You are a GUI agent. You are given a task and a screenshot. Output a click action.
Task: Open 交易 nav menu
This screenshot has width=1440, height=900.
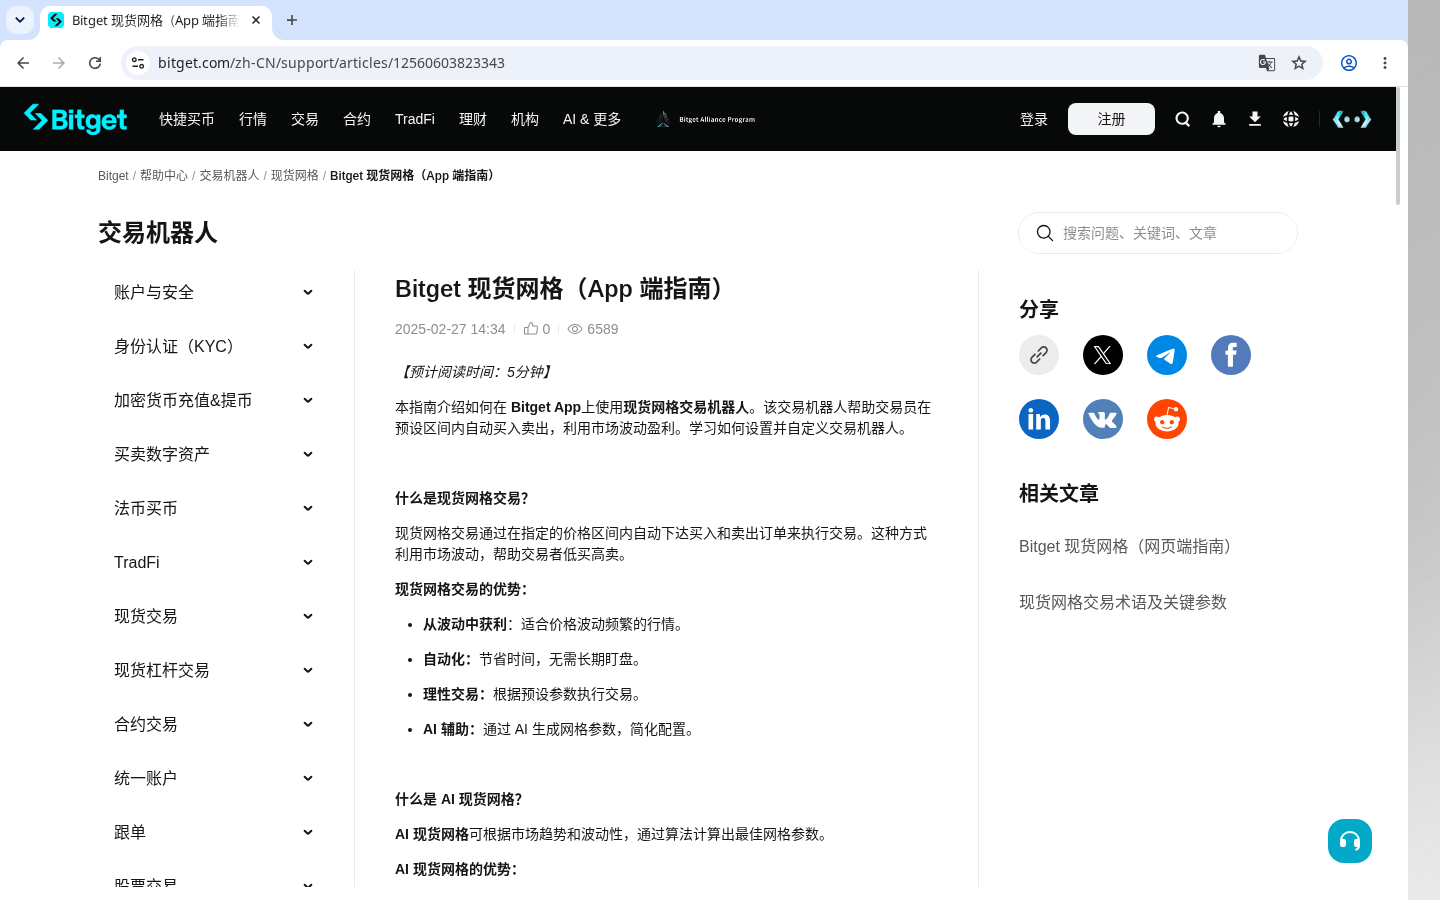pyautogui.click(x=305, y=119)
